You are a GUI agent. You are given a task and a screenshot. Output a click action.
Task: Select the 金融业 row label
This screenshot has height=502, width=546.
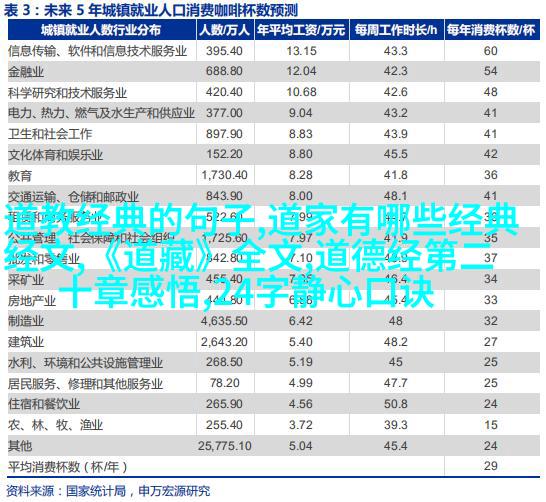coord(26,72)
